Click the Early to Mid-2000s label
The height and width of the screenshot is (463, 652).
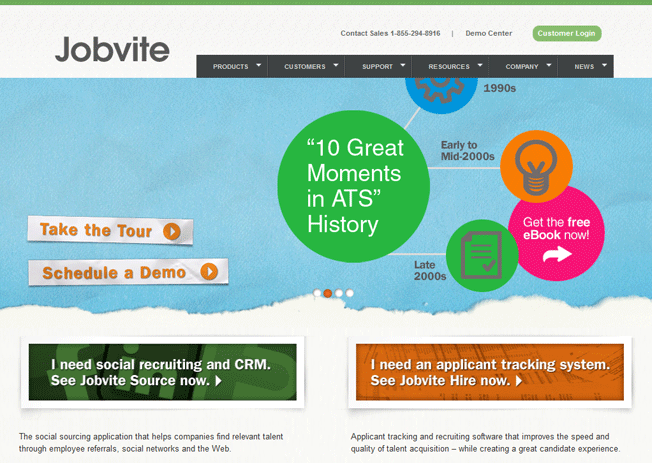coord(467,151)
